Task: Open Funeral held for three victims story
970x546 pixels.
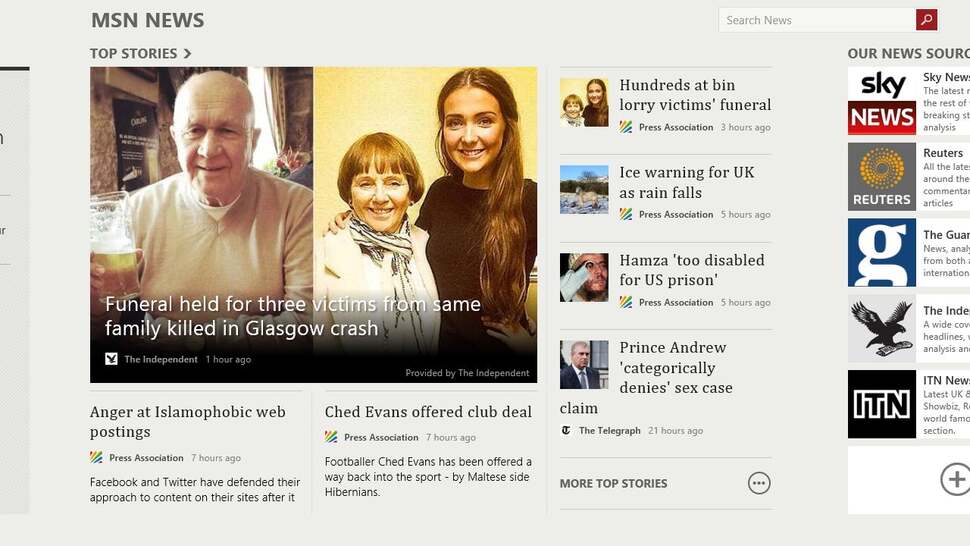Action: tap(293, 316)
